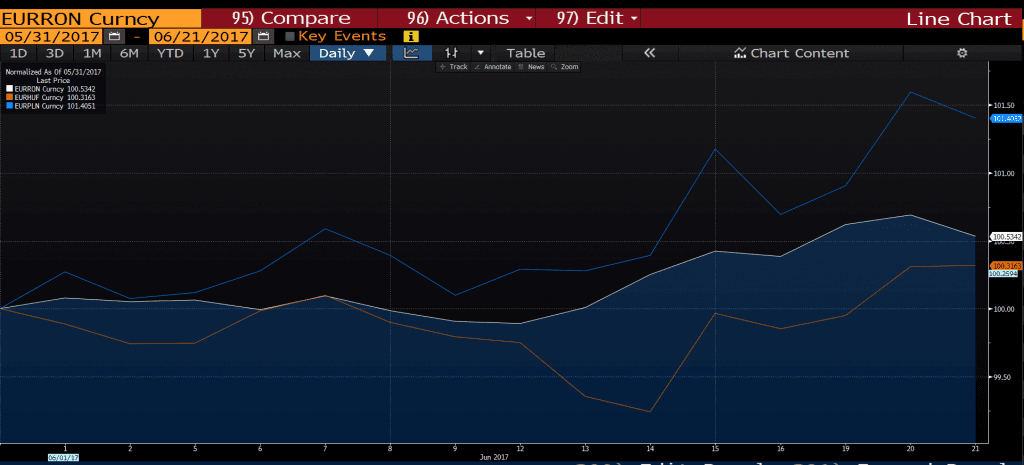Switch to Table view
The width and height of the screenshot is (1024, 465).
tap(526, 54)
